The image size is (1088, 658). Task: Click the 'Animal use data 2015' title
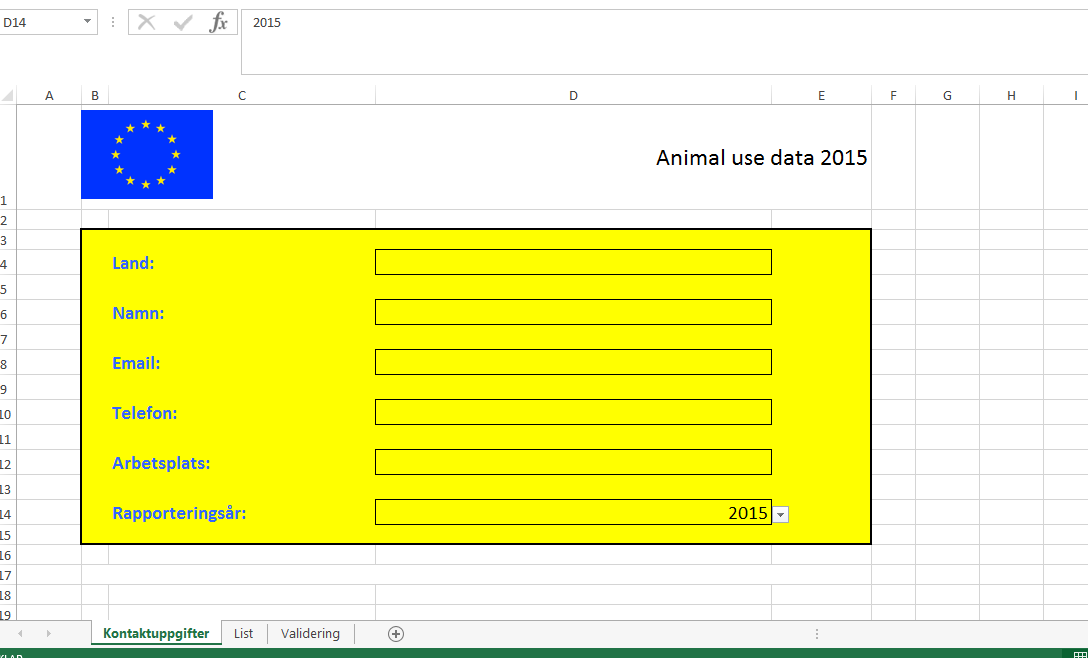pyautogui.click(x=761, y=158)
